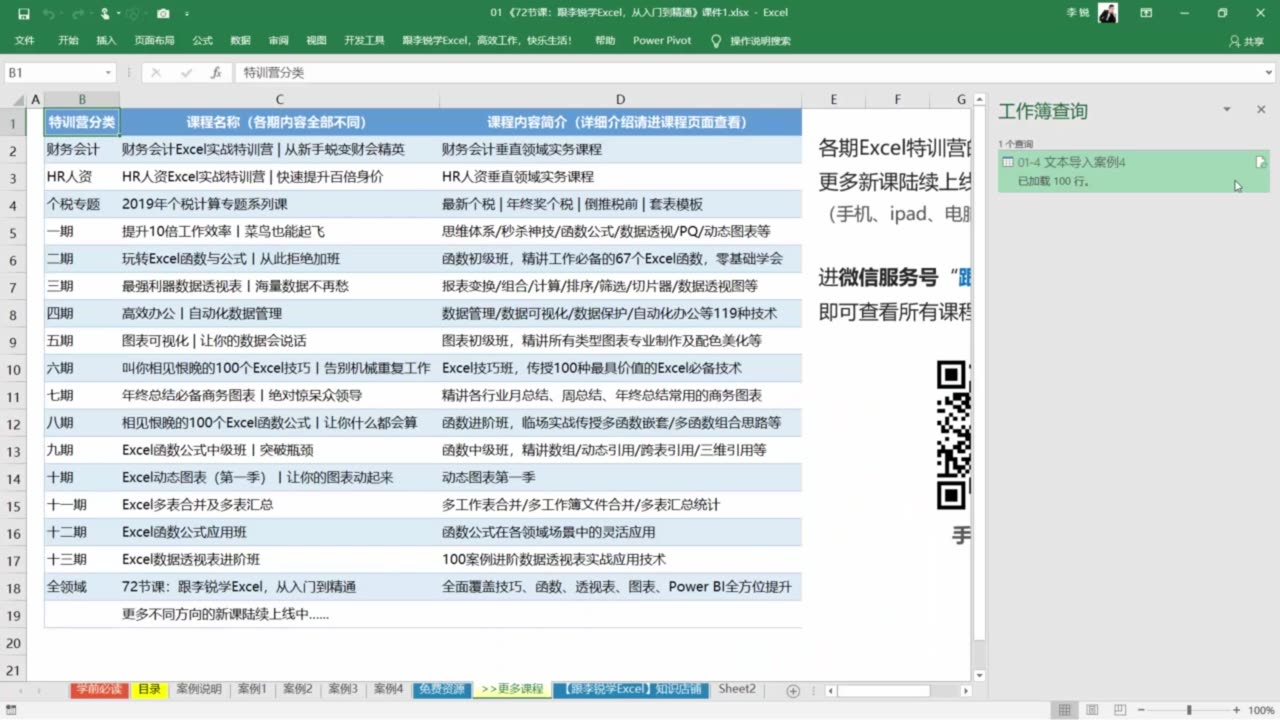1280x720 pixels.
Task: Add a new sheet with the plus icon
Action: (793, 691)
